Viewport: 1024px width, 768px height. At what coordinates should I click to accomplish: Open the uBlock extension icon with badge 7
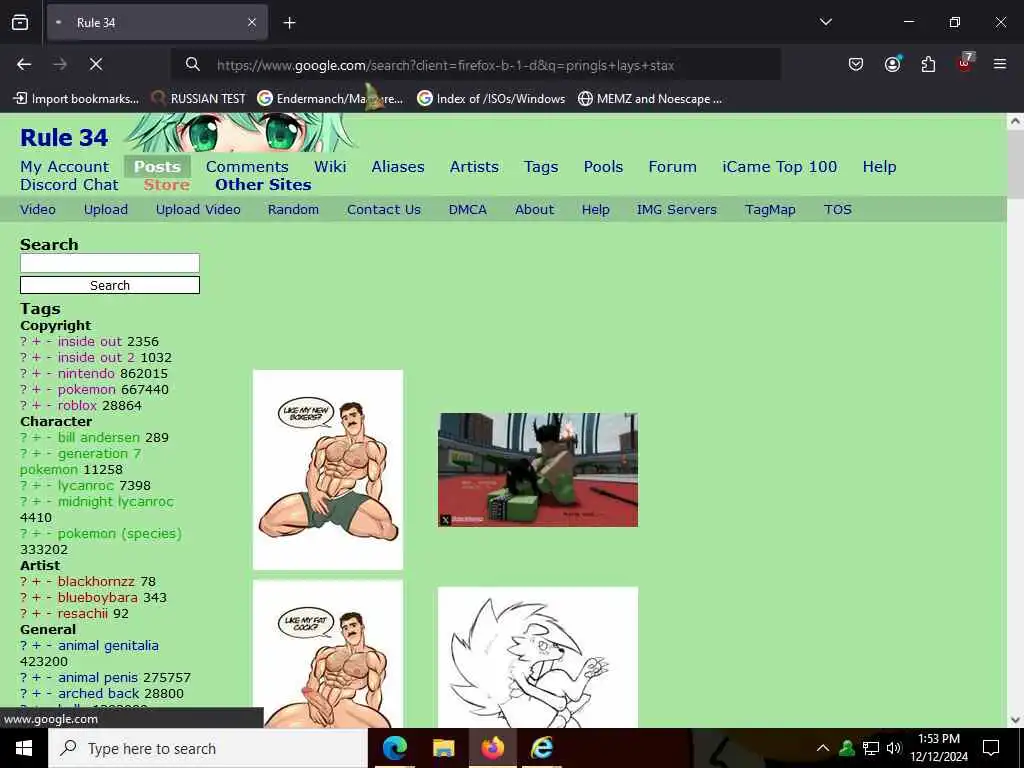(965, 63)
